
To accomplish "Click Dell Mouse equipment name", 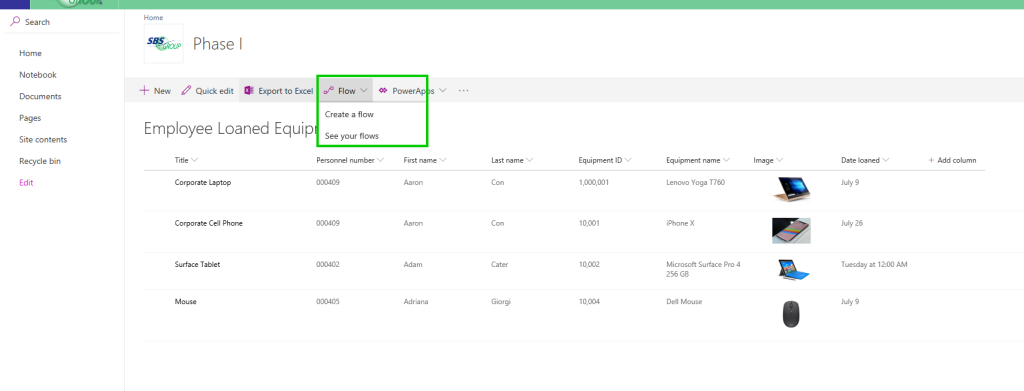I will [x=684, y=302].
